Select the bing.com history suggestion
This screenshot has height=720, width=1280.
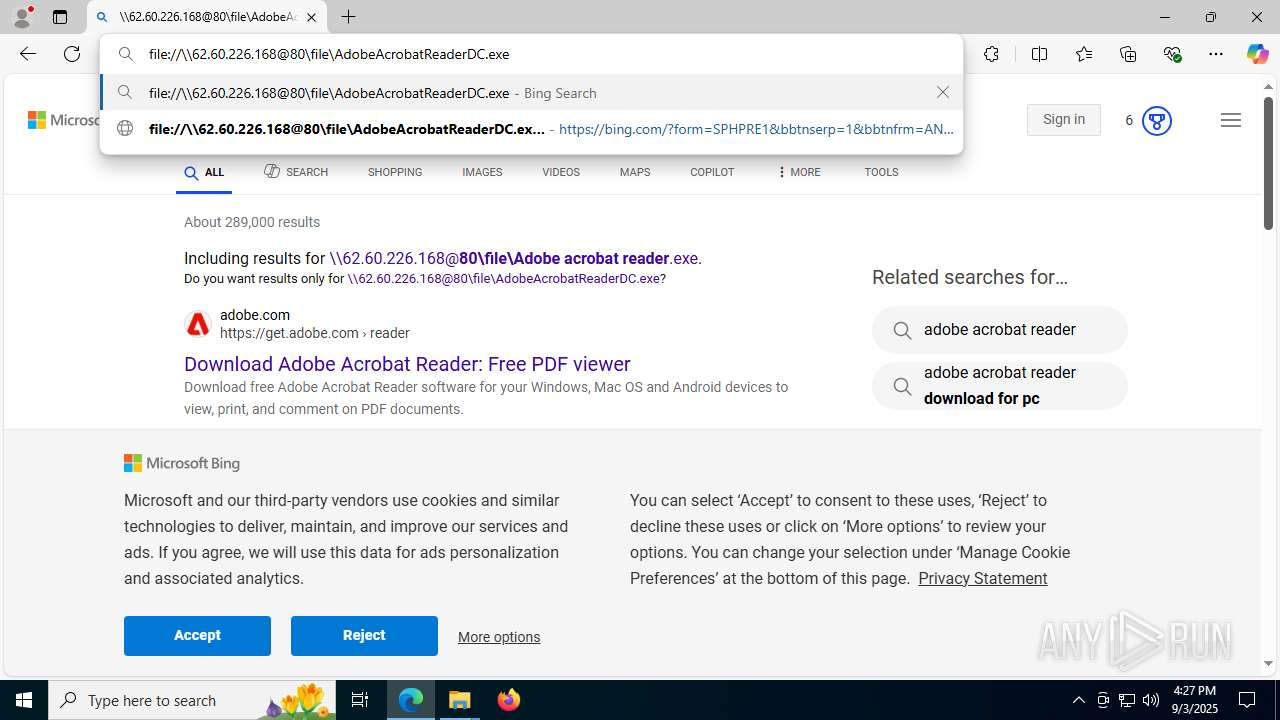(x=531, y=129)
